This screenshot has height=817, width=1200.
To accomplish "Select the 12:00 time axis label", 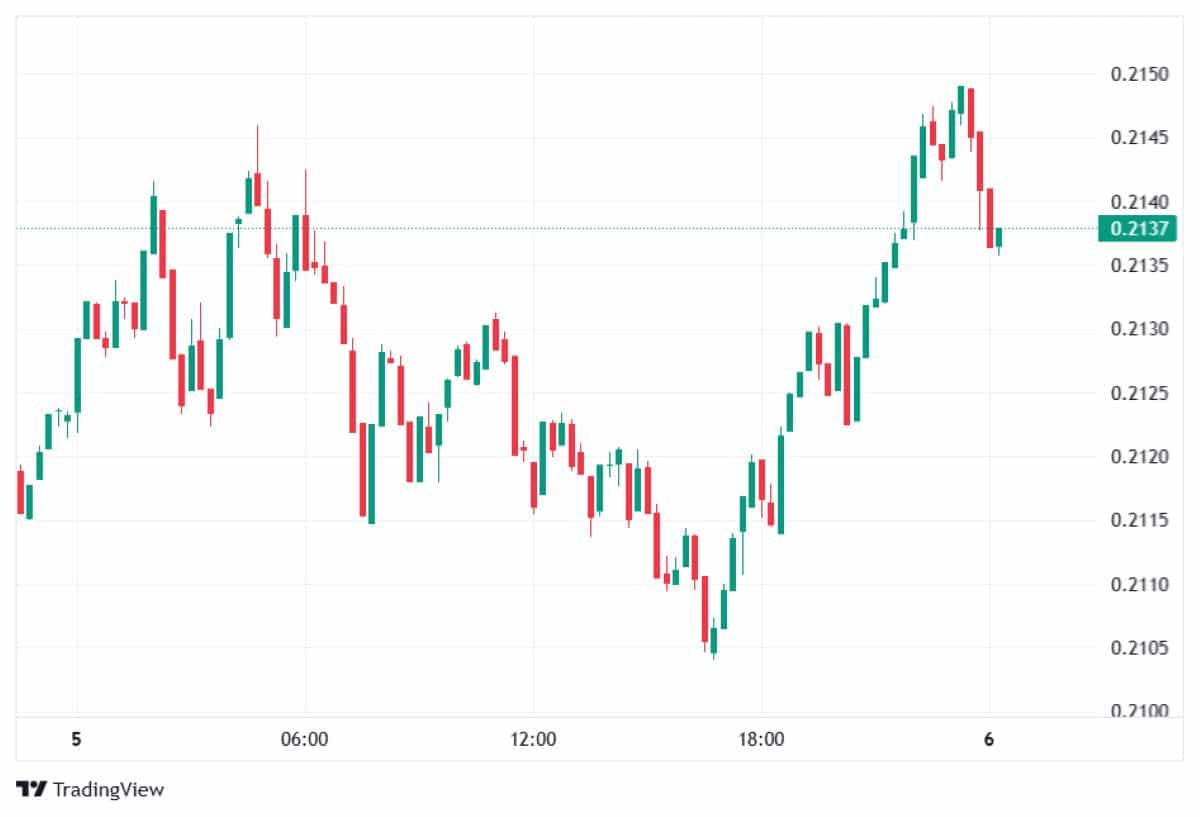I will (533, 740).
